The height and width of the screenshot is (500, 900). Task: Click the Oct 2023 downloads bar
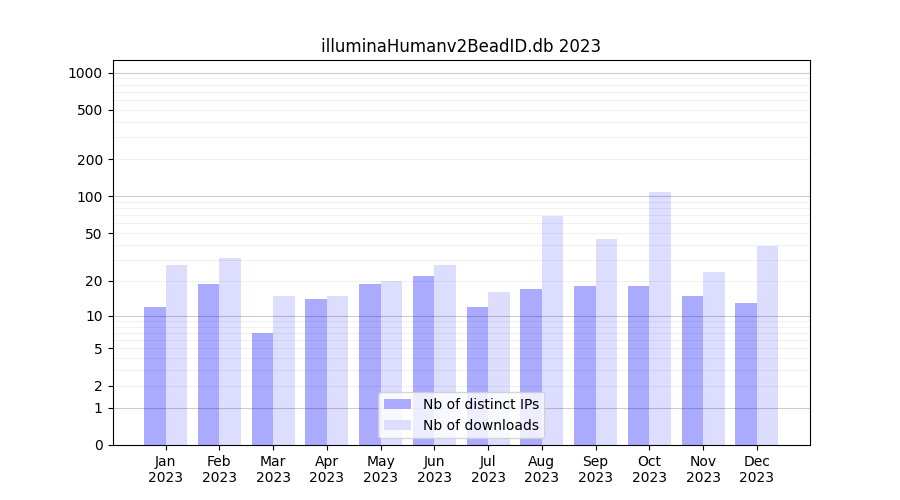(x=660, y=318)
